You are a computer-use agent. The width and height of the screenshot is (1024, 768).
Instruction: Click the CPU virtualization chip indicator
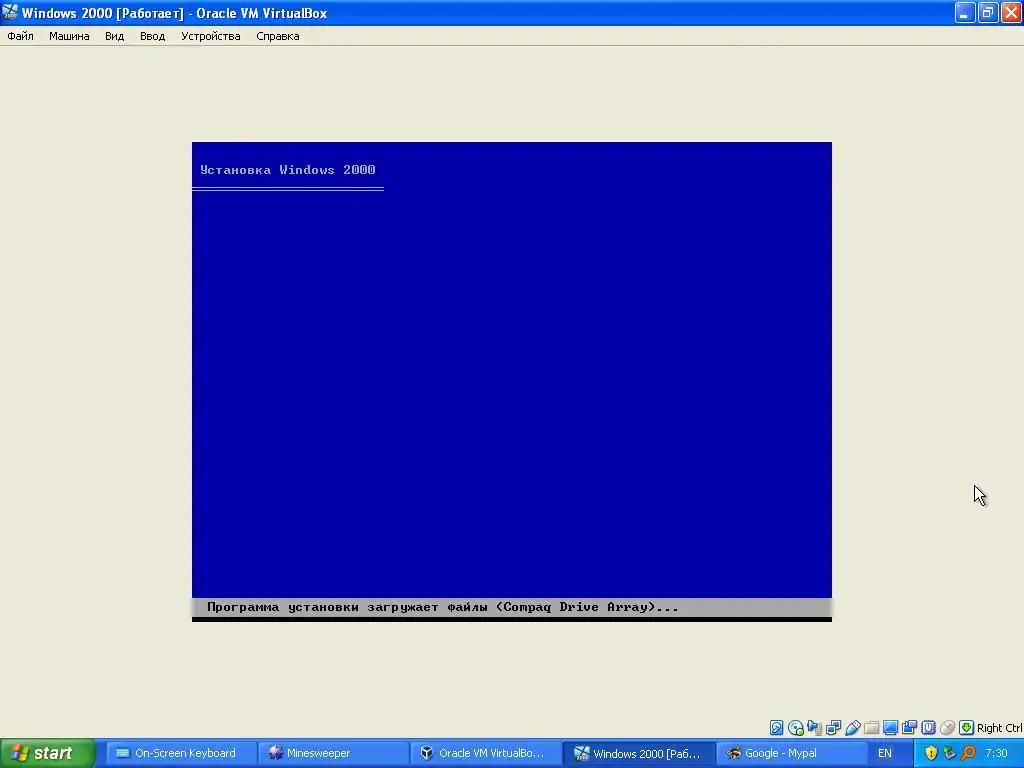[x=928, y=728]
